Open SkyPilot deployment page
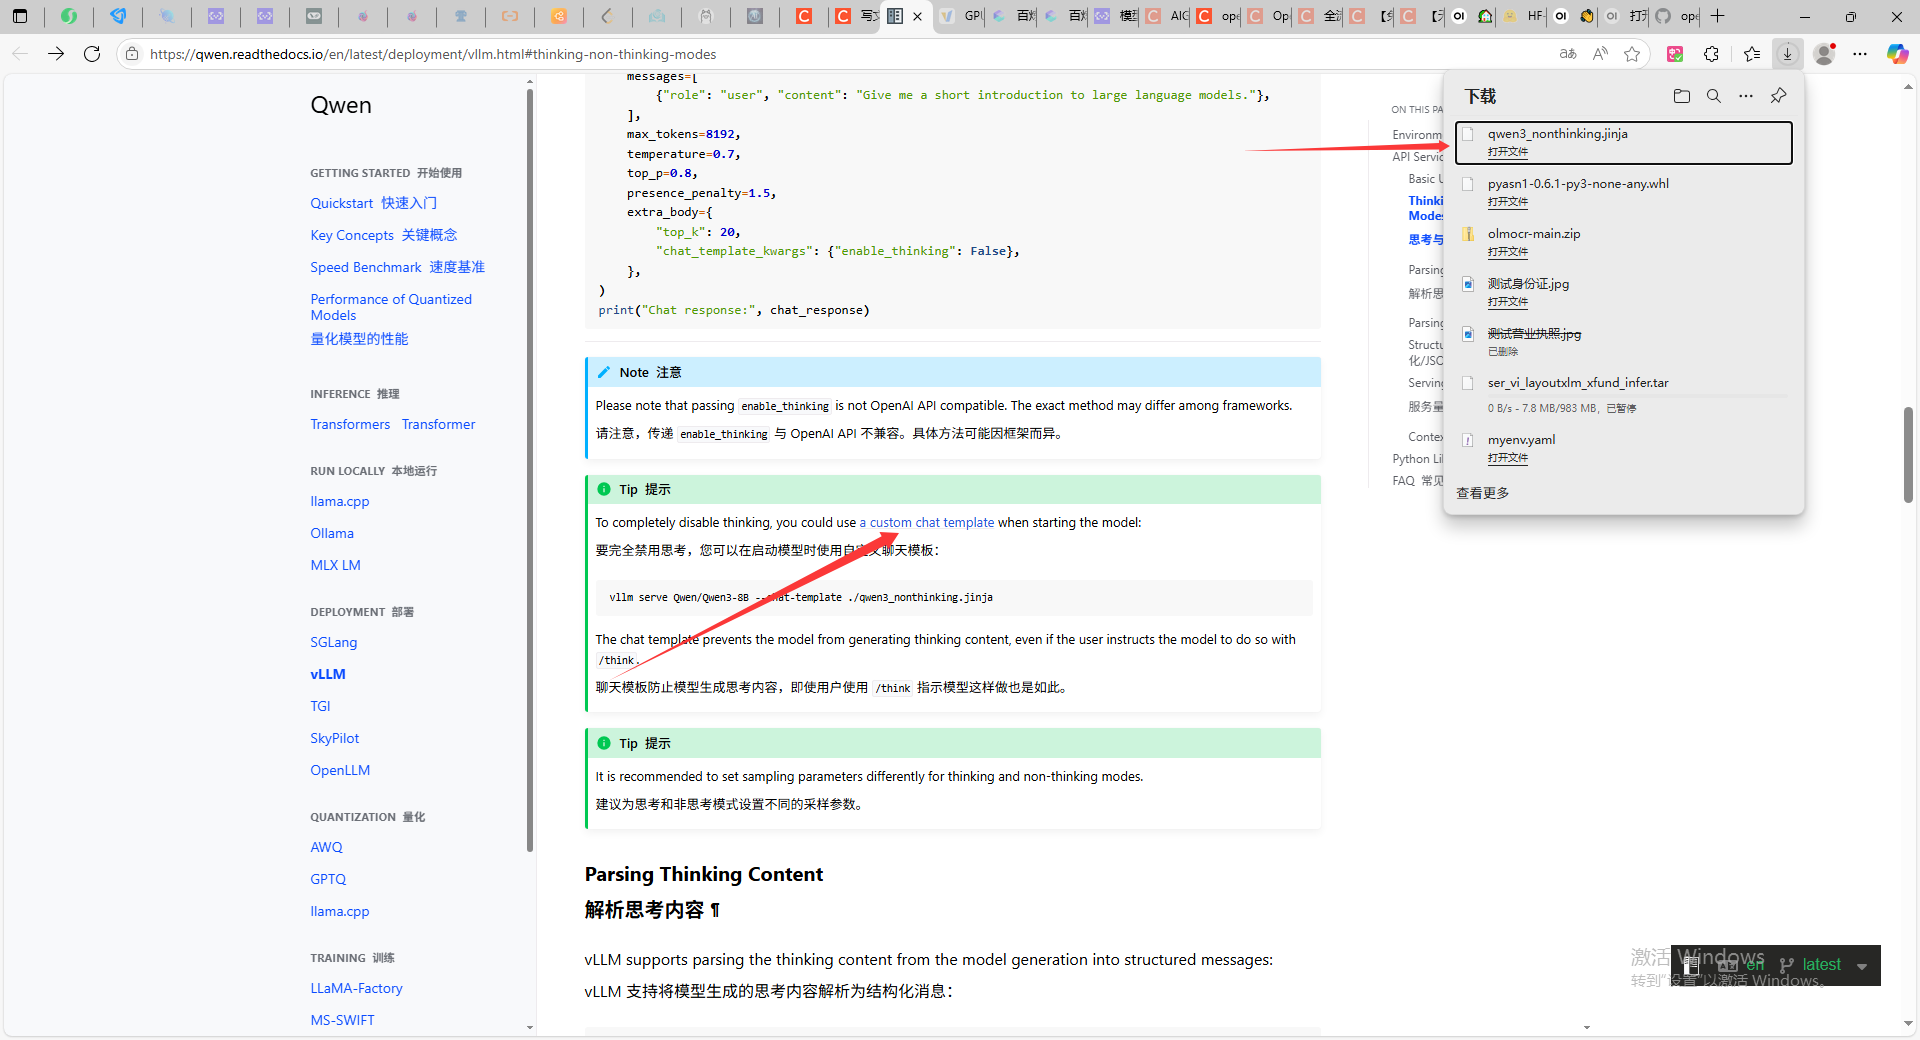1920x1040 pixels. (x=334, y=738)
